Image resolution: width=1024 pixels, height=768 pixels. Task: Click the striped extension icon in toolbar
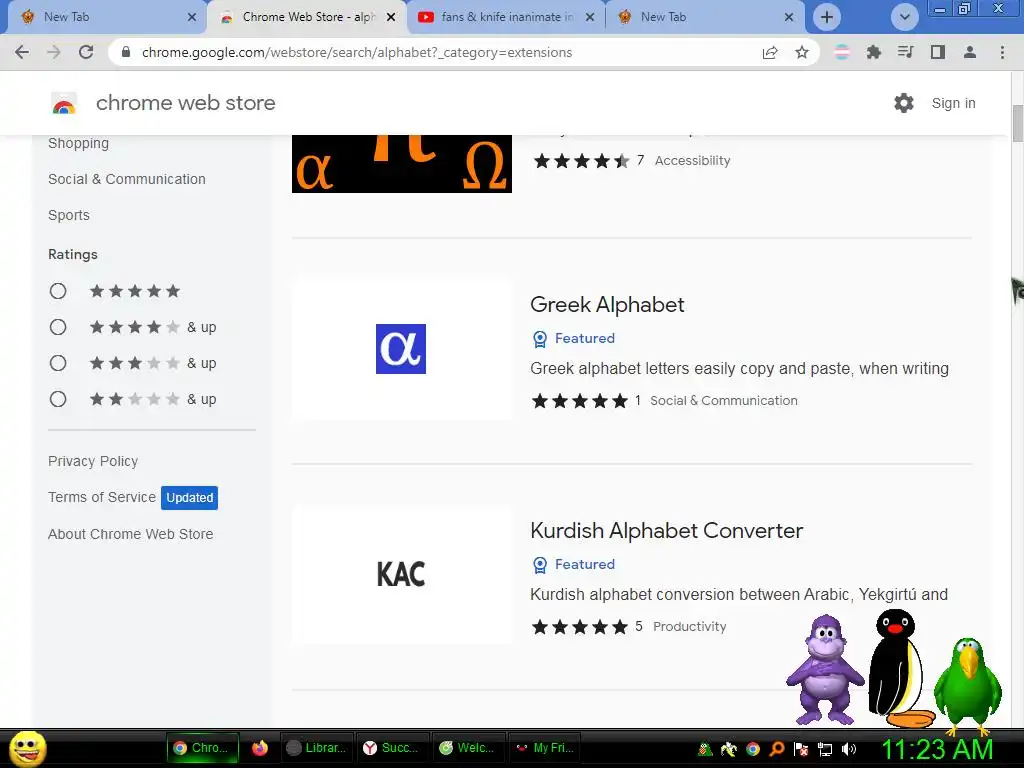pos(842,52)
